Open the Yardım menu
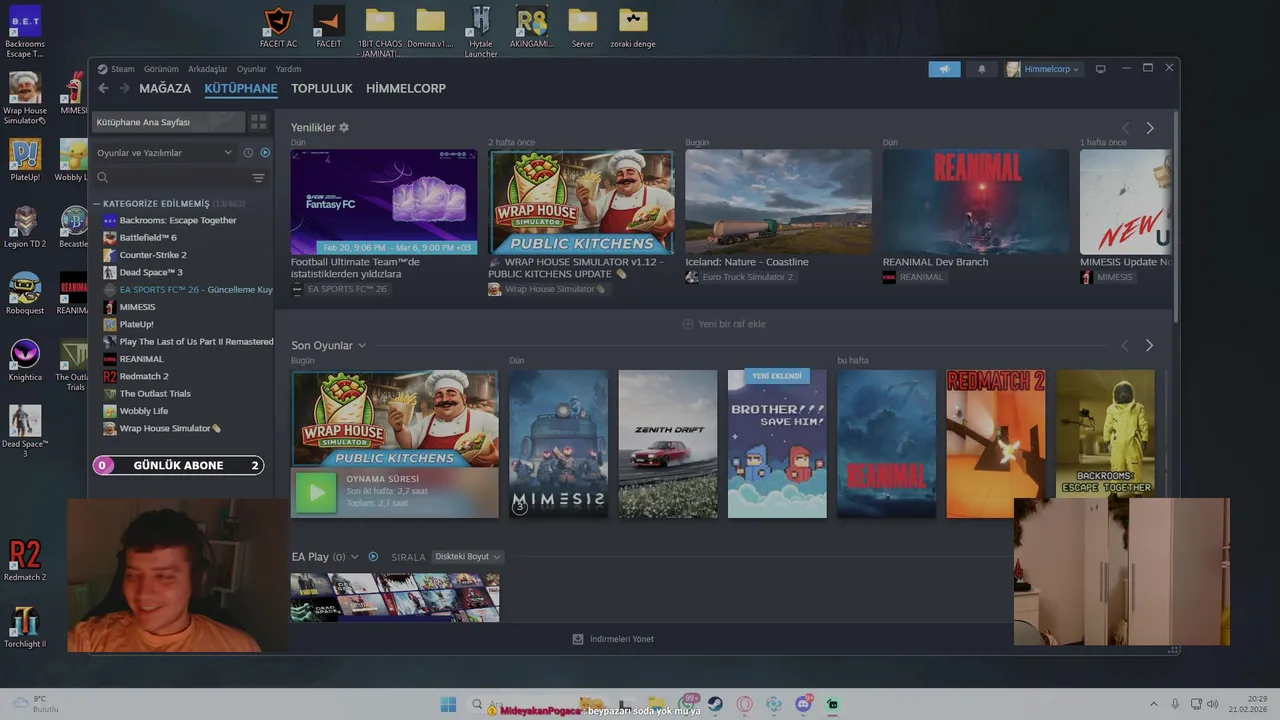 pos(288,69)
